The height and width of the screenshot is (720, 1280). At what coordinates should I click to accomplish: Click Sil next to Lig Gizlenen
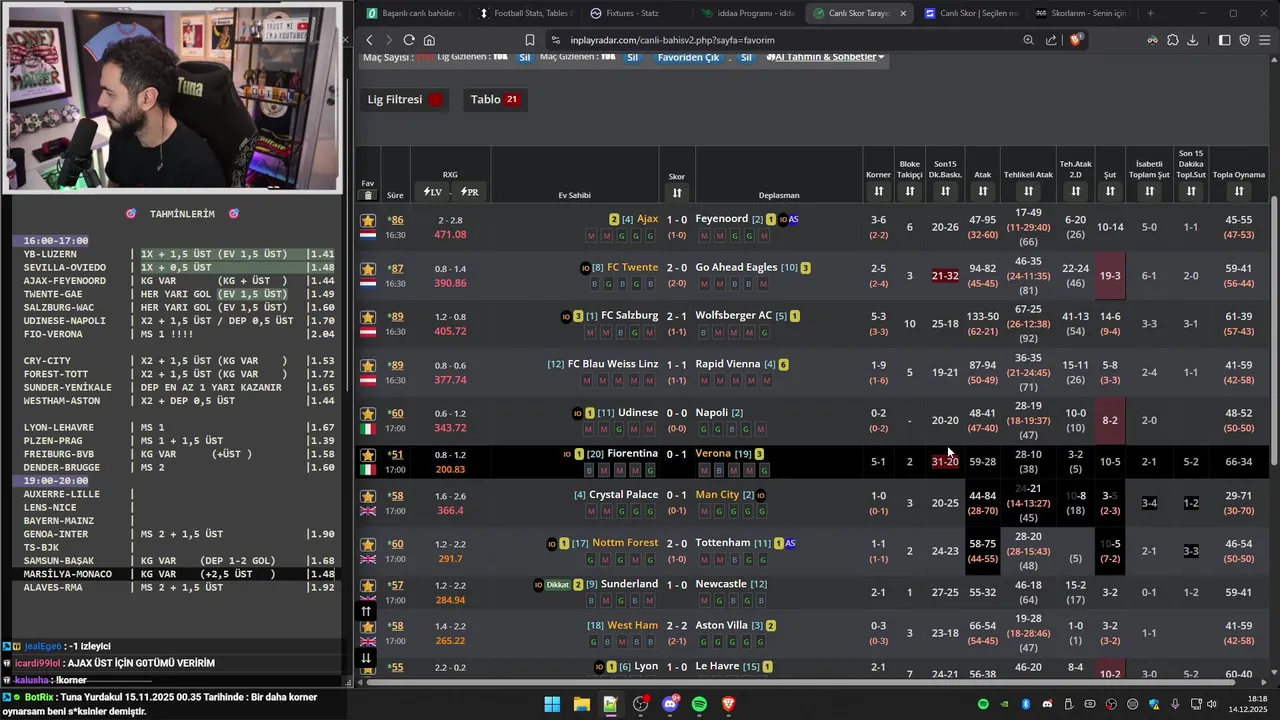click(524, 57)
